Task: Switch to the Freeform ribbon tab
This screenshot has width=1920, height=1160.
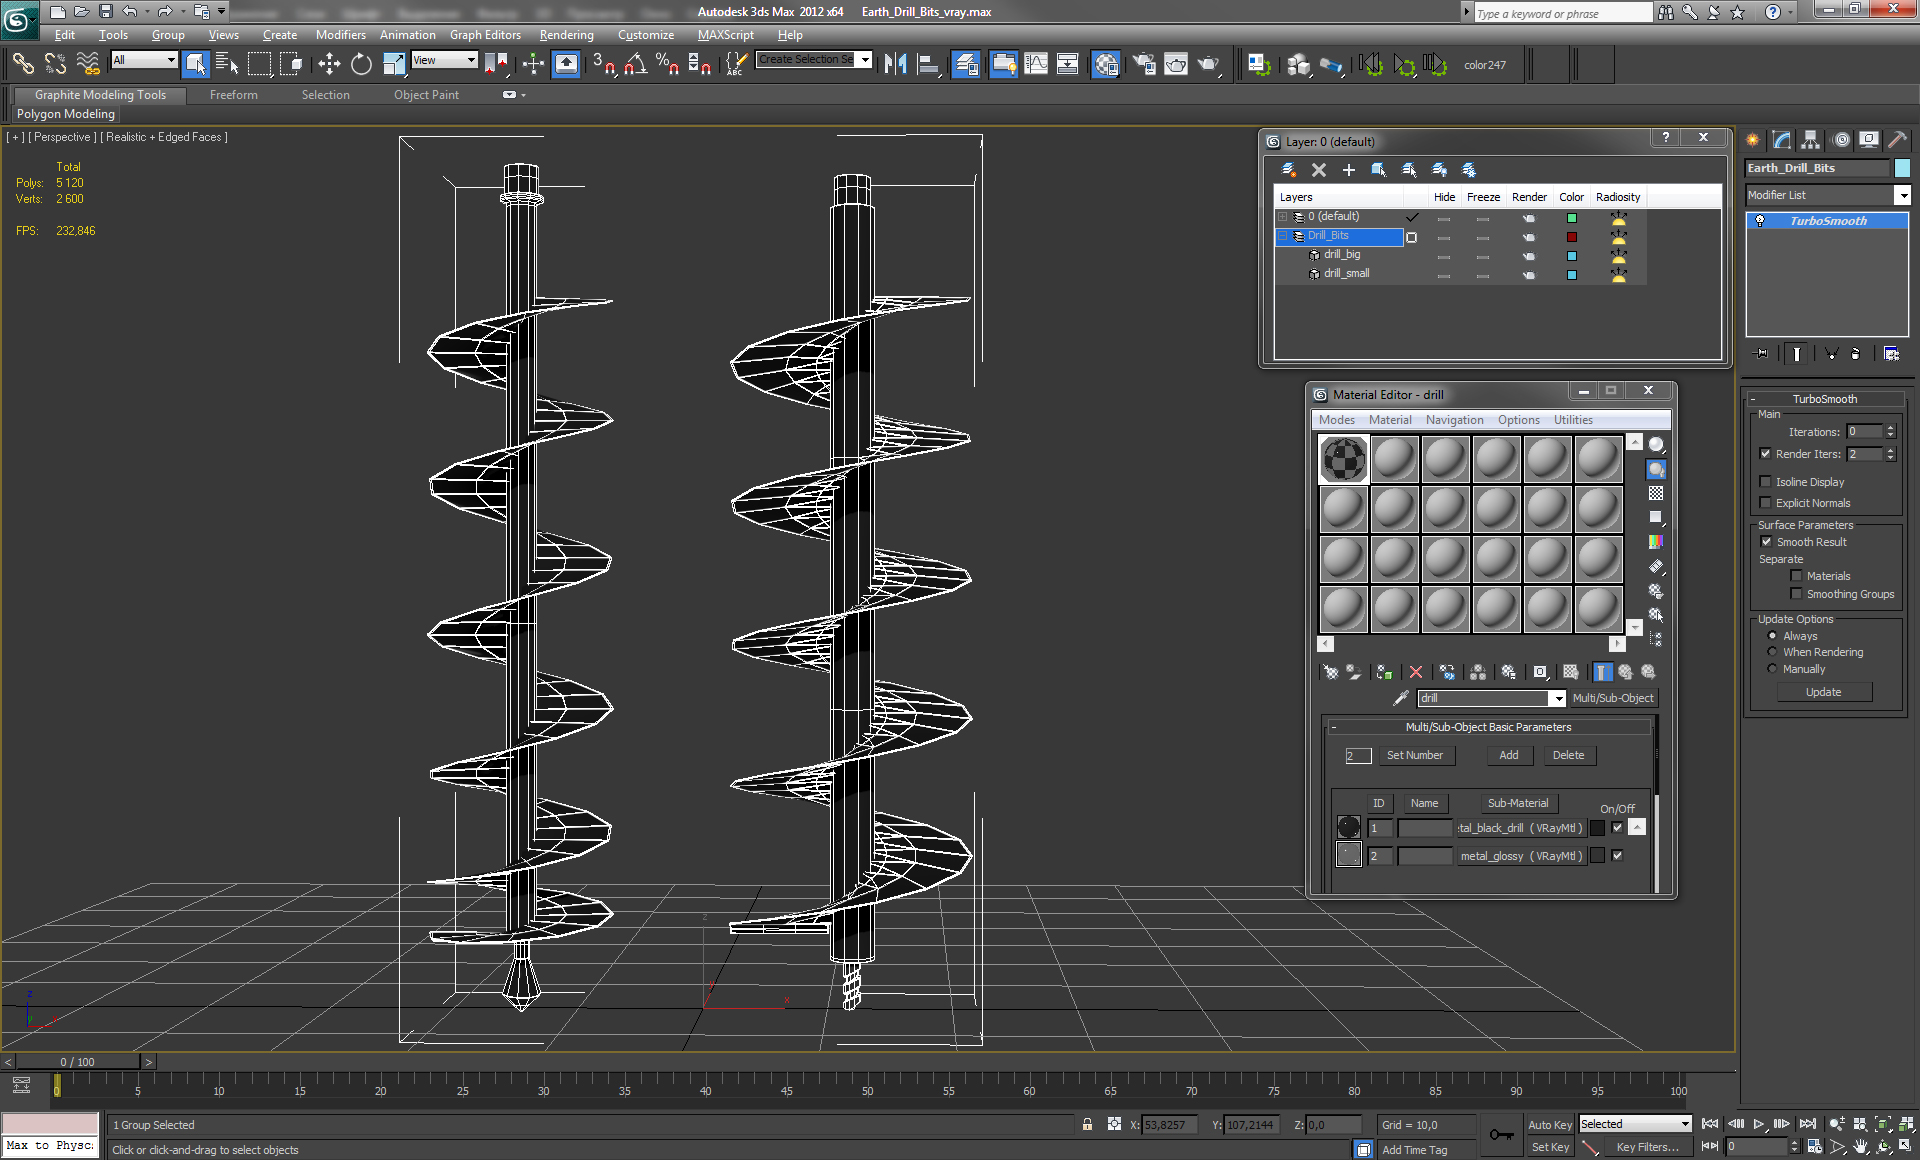Action: coord(234,95)
